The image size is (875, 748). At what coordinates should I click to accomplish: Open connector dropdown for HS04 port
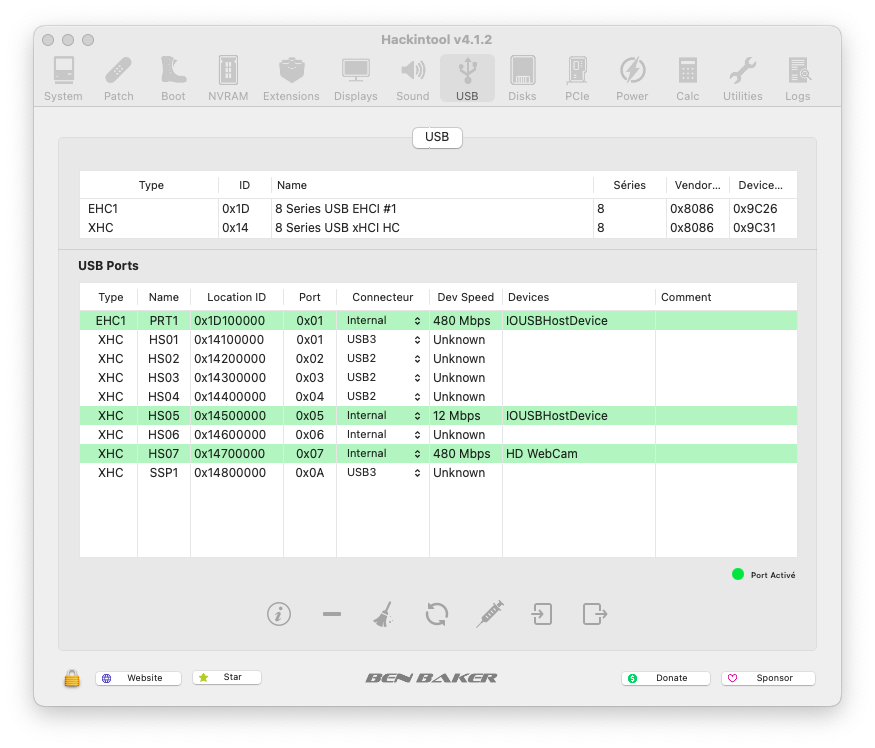click(383, 396)
